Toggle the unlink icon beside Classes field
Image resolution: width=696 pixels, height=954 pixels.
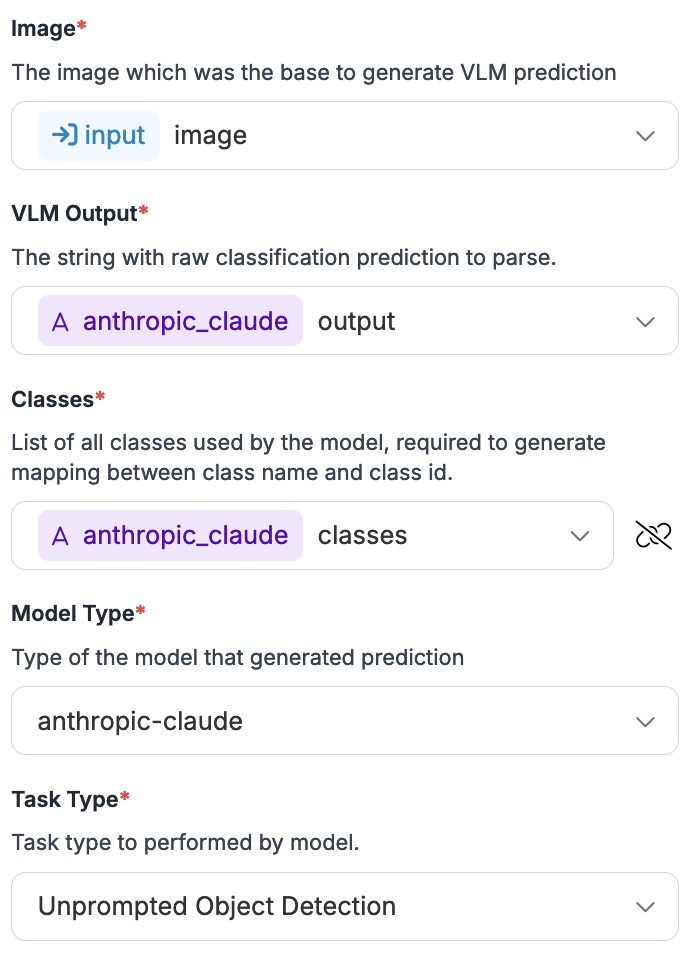click(x=653, y=536)
